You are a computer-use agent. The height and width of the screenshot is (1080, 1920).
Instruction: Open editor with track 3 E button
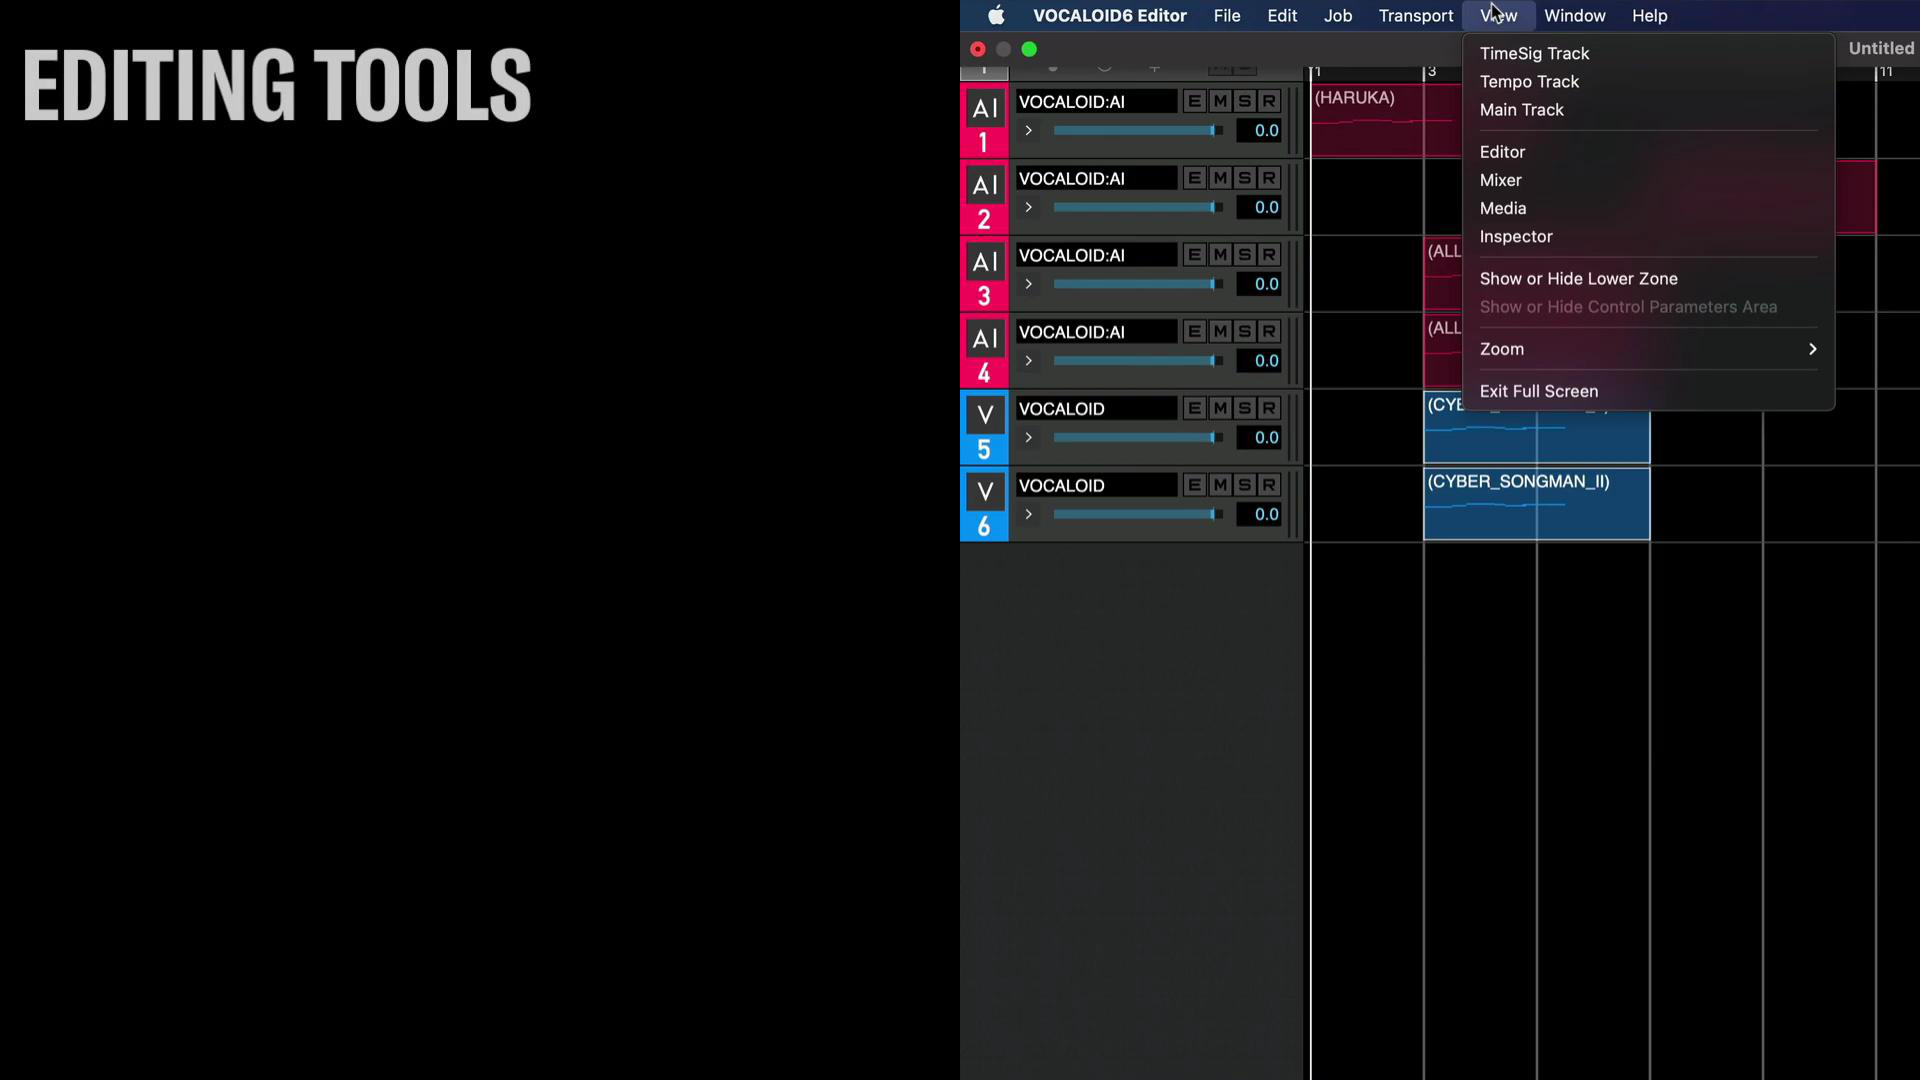(x=1194, y=255)
